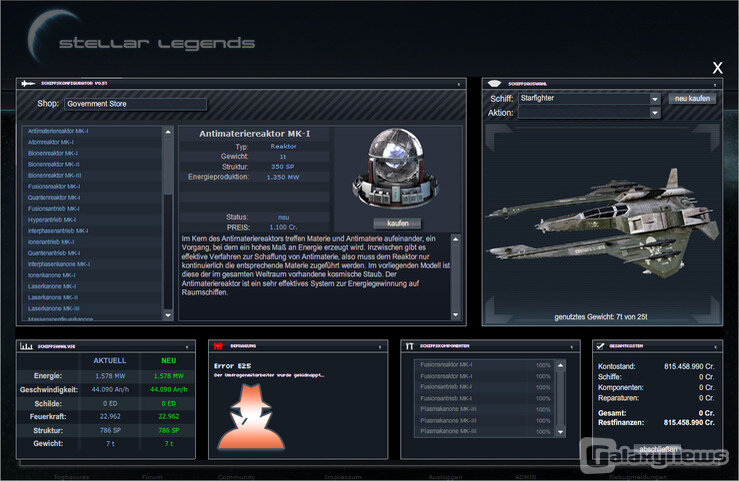Click the tools icon in Schiffskomponenten header
Image resolution: width=739 pixels, height=481 pixels.
tap(410, 346)
